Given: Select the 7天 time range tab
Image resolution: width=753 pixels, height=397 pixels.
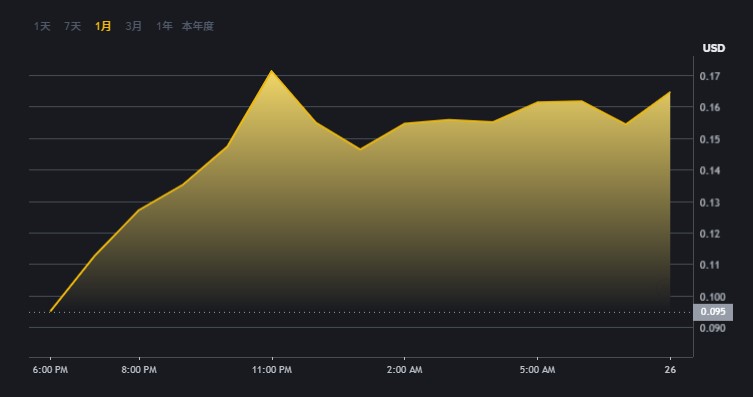Looking at the screenshot, I should click(x=73, y=26).
